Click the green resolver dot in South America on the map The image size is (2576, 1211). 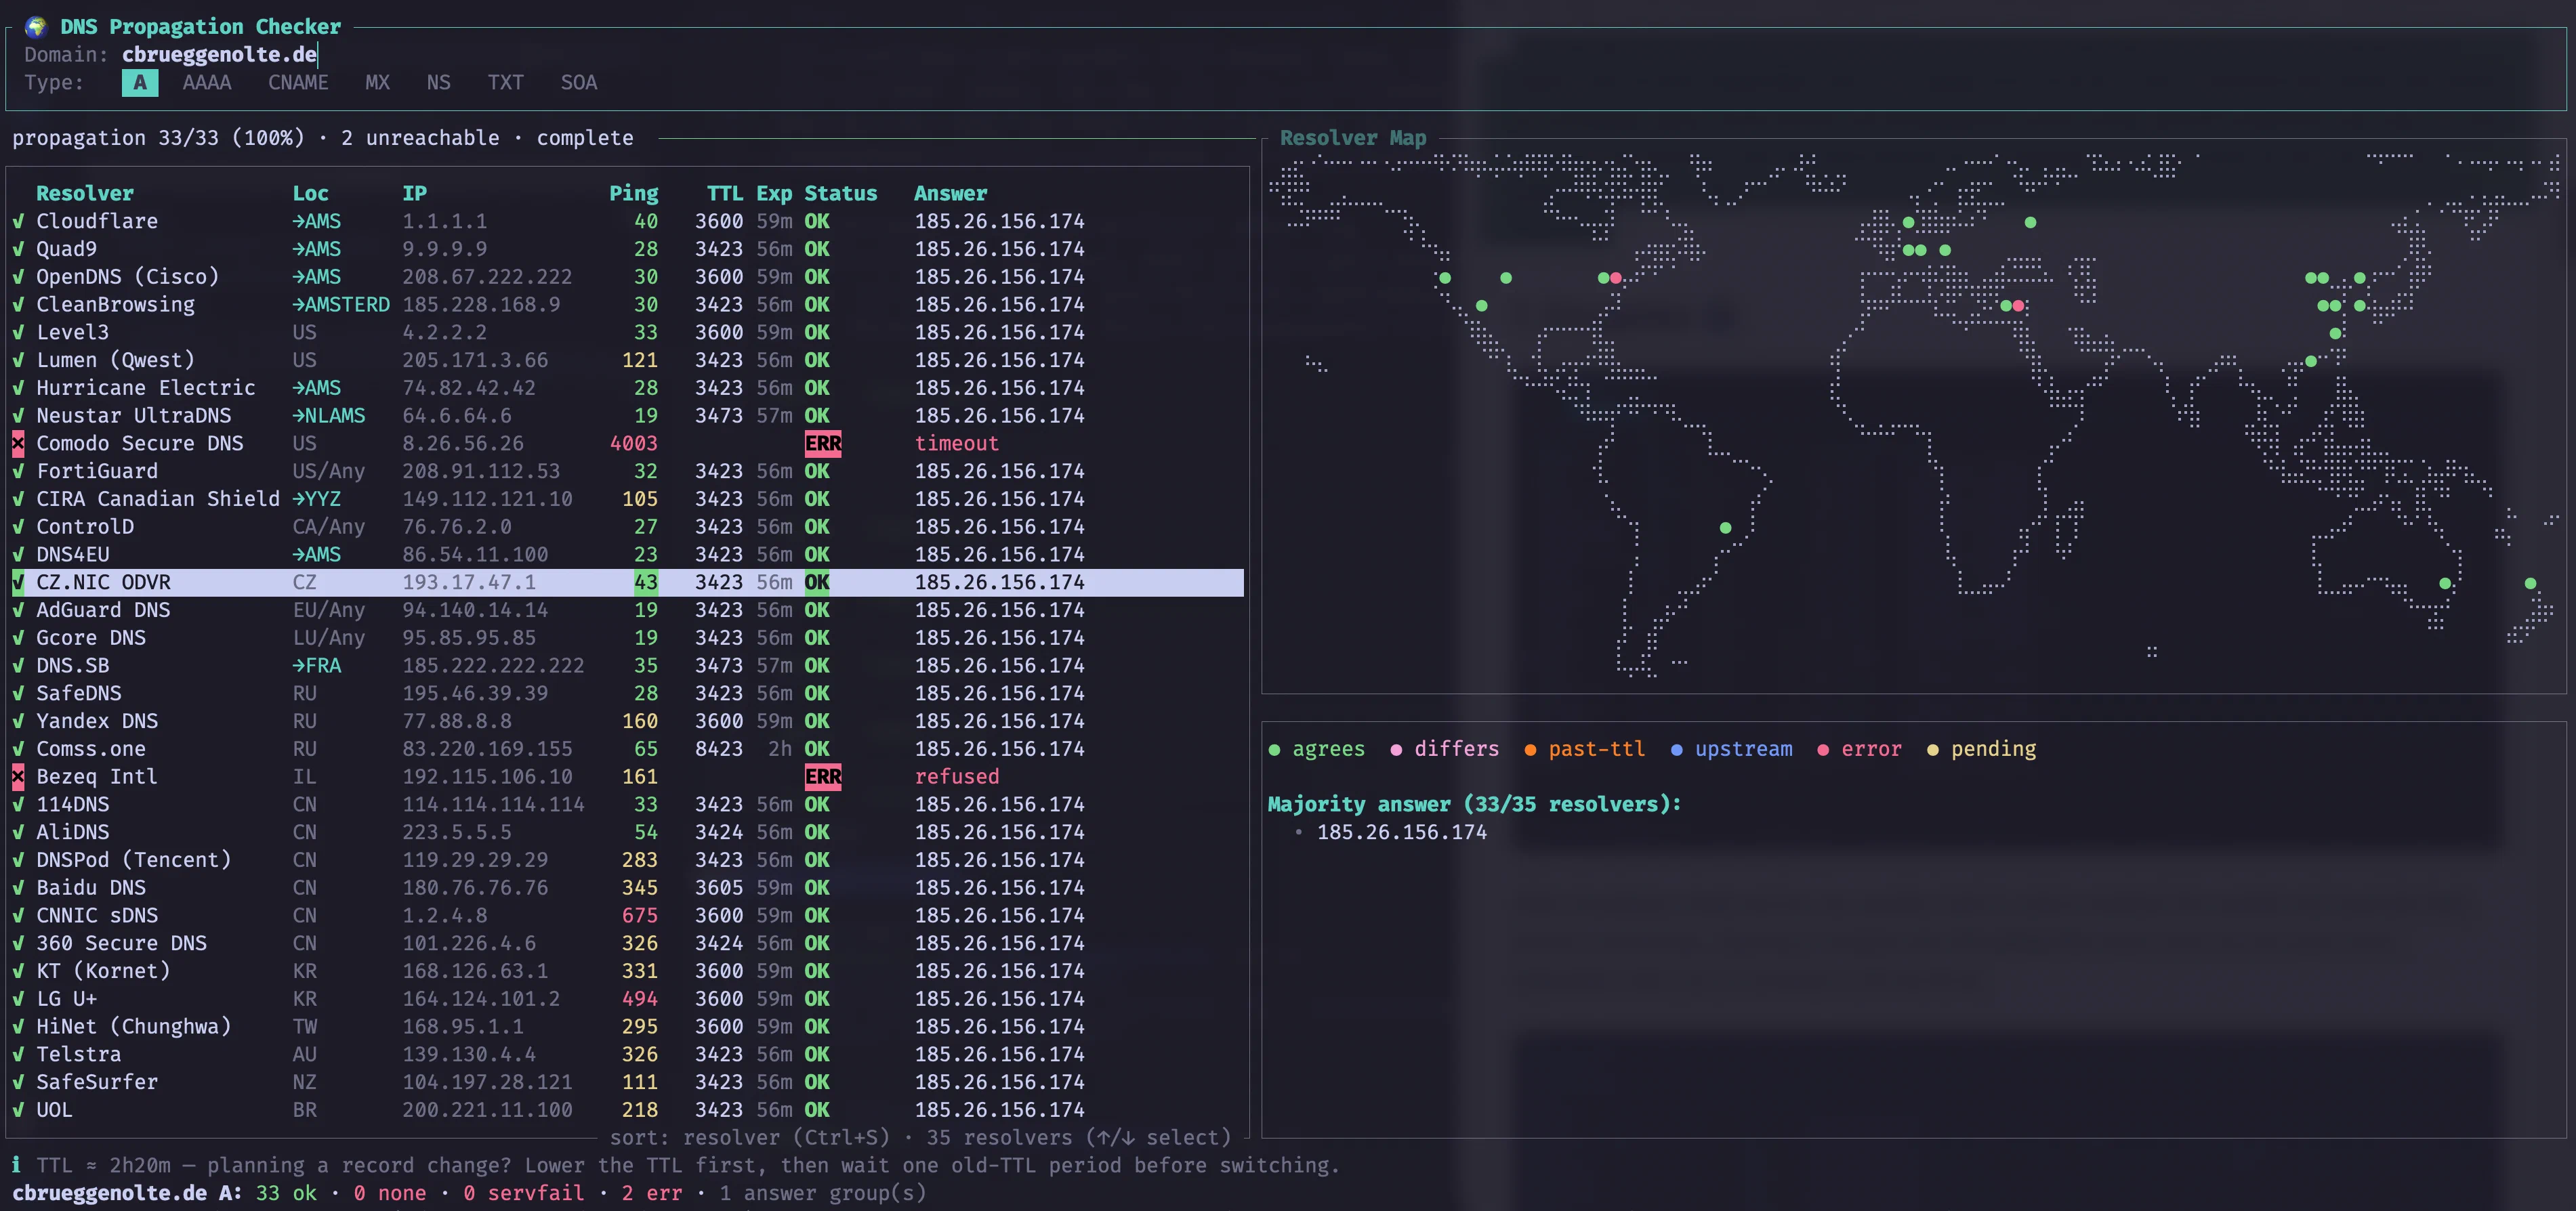(1725, 528)
